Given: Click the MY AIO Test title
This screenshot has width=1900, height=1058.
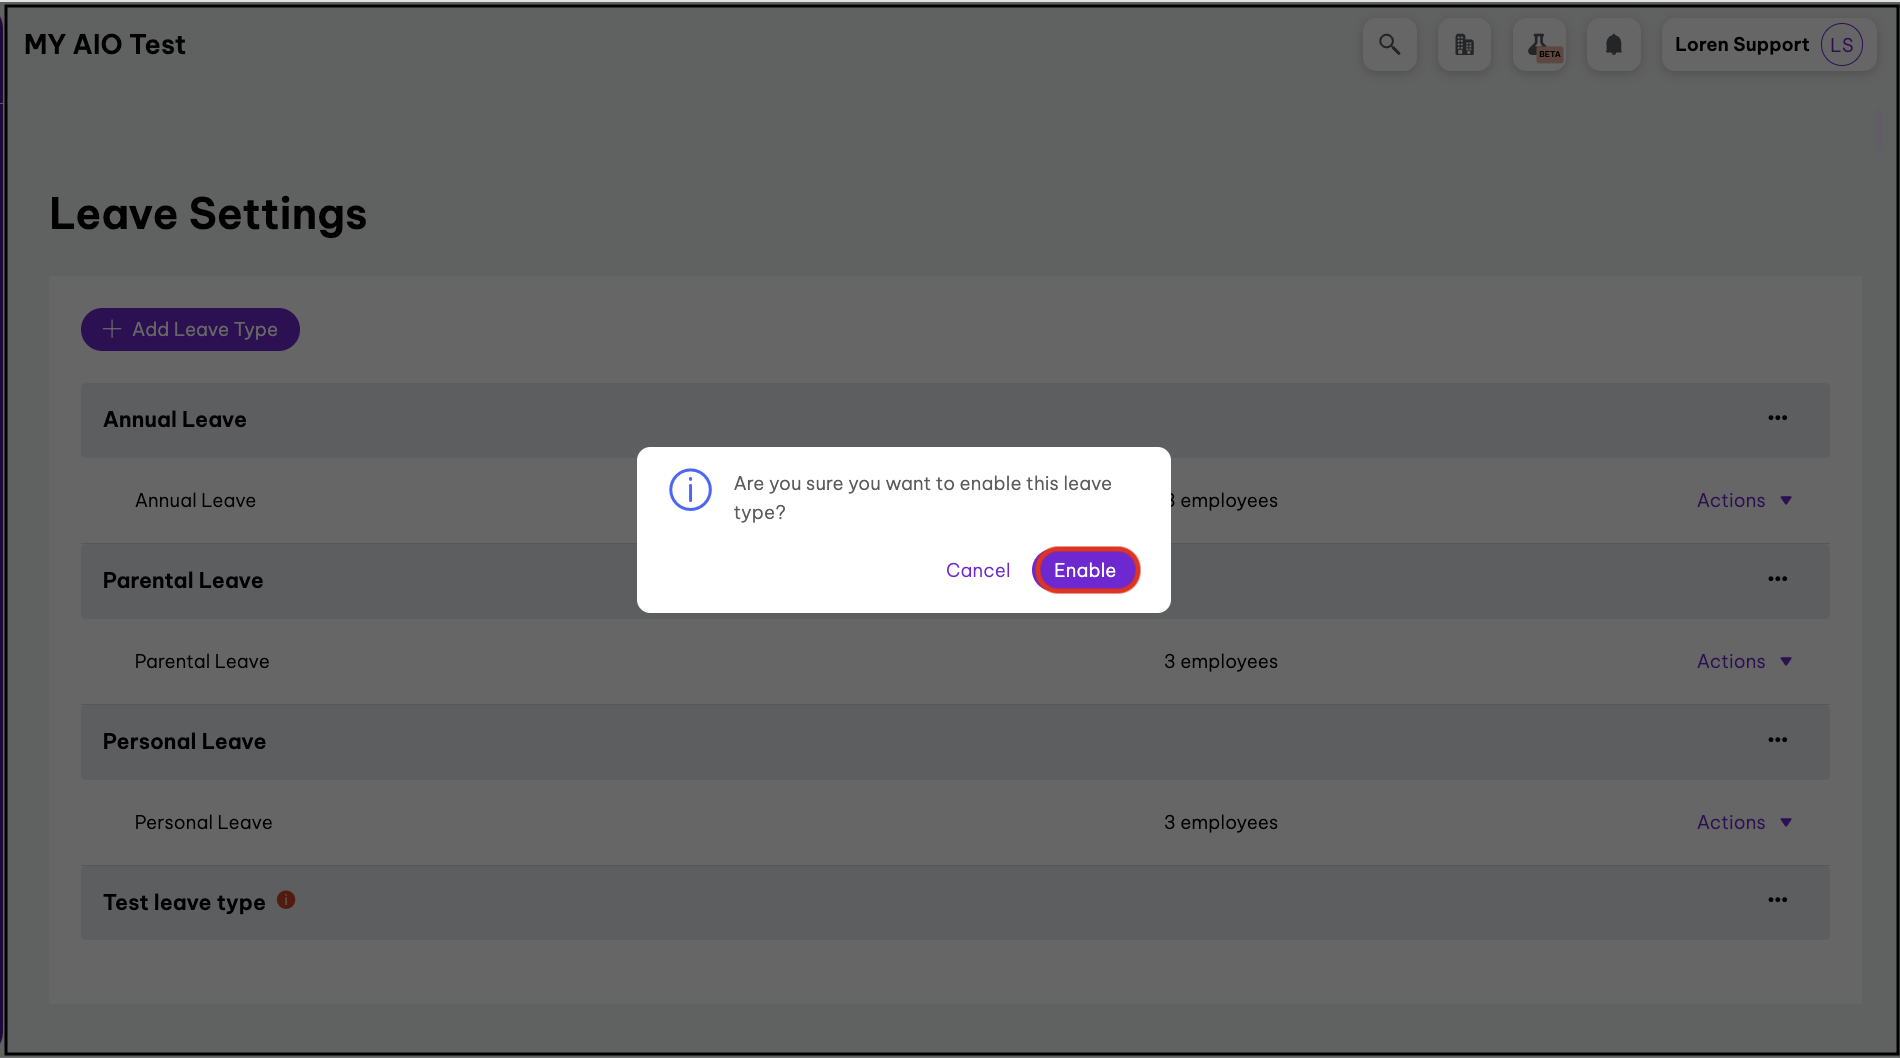Looking at the screenshot, I should [105, 45].
